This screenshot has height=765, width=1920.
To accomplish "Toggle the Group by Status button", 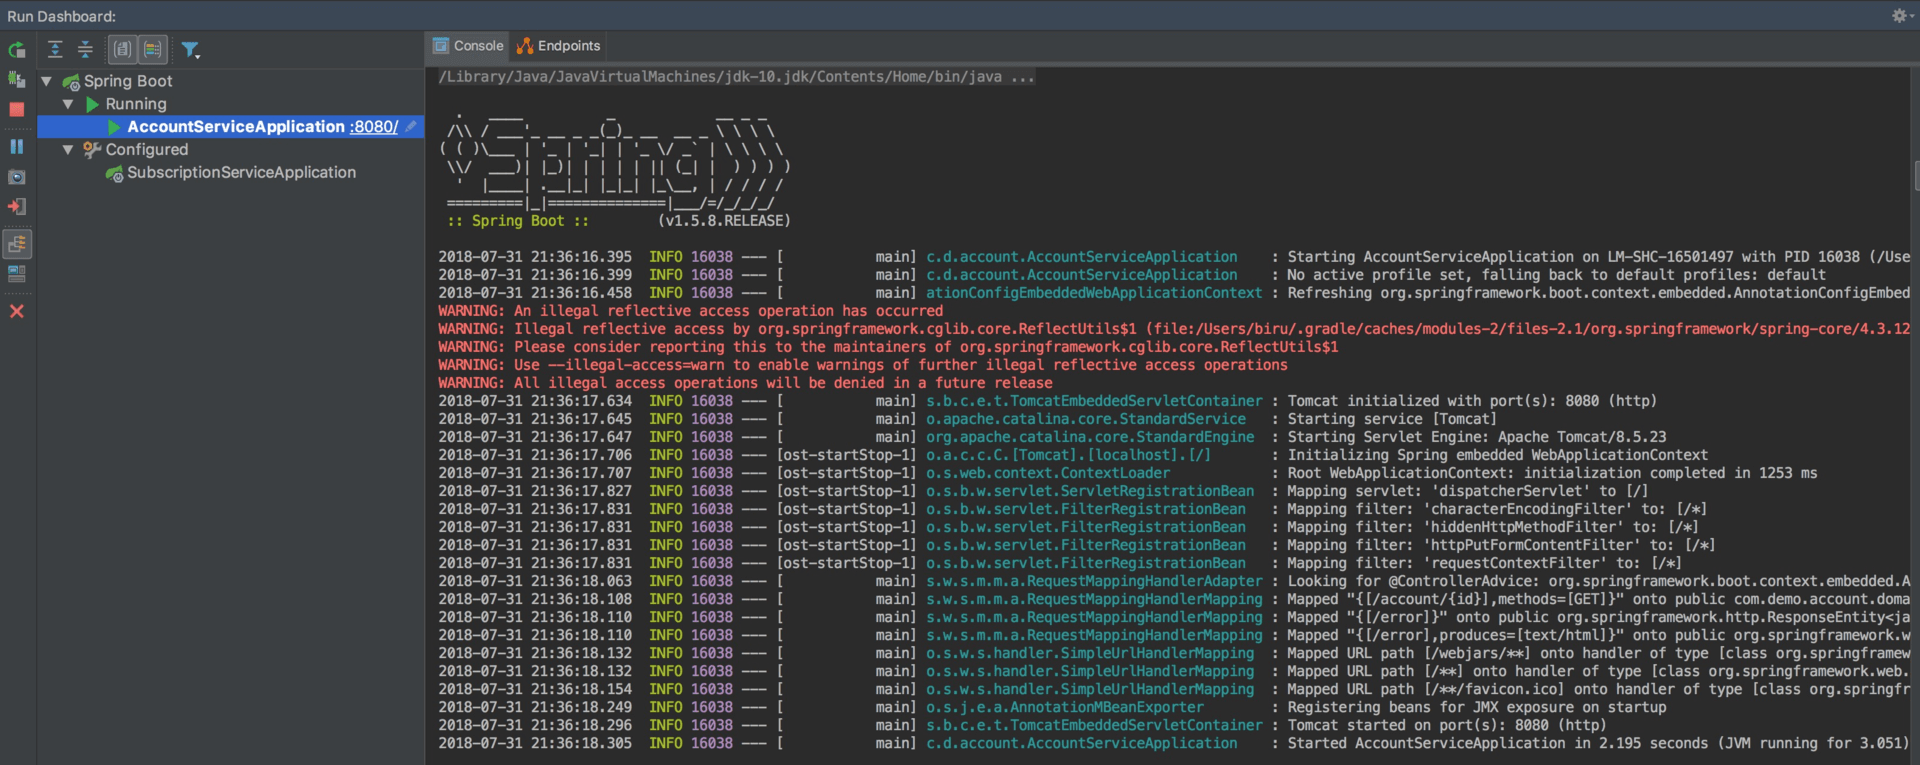I will (153, 49).
